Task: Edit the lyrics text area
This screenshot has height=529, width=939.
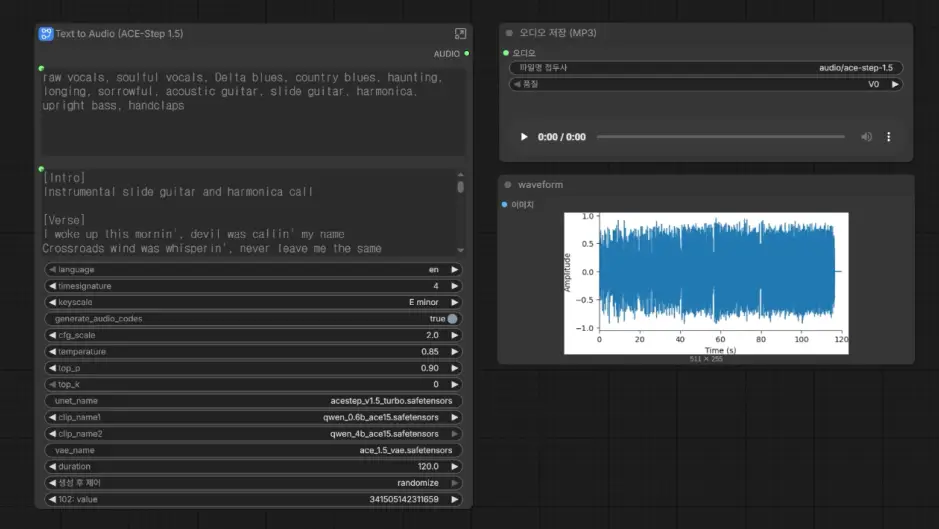Action: [x=248, y=213]
